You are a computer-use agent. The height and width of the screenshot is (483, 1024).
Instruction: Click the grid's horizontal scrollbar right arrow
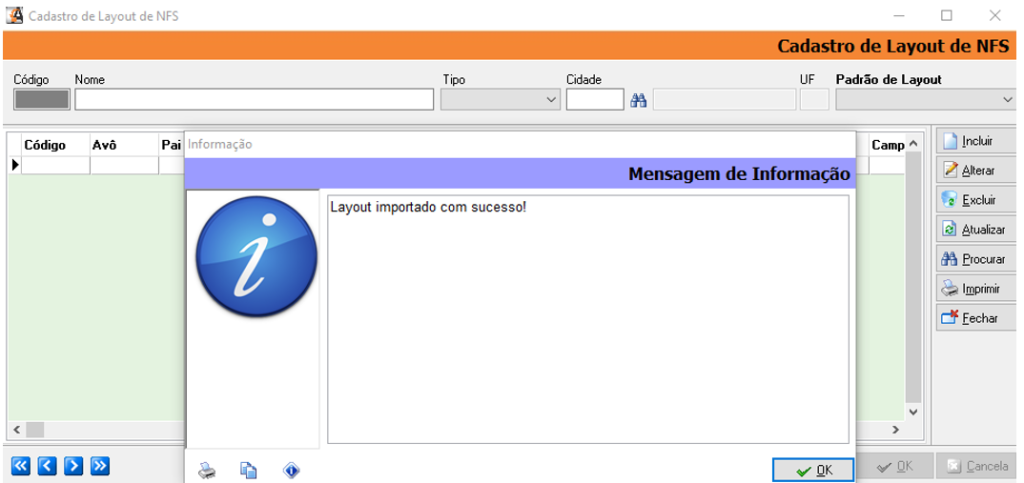tap(895, 429)
